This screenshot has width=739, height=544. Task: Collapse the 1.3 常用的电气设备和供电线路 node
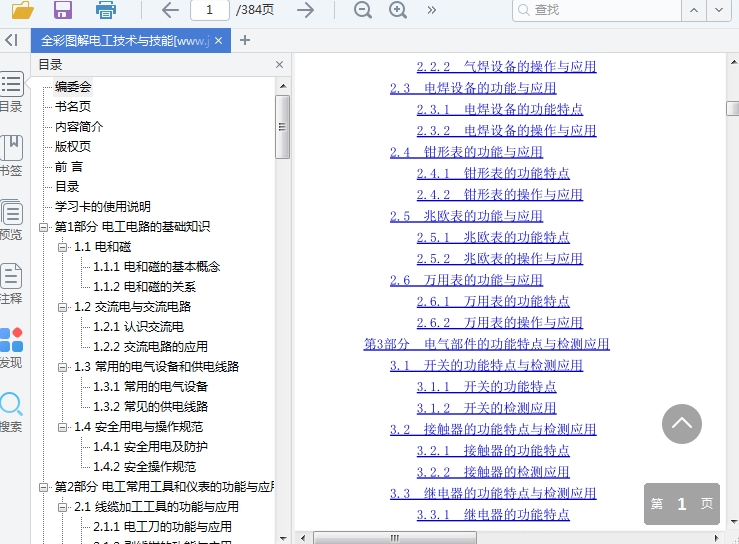click(62, 367)
